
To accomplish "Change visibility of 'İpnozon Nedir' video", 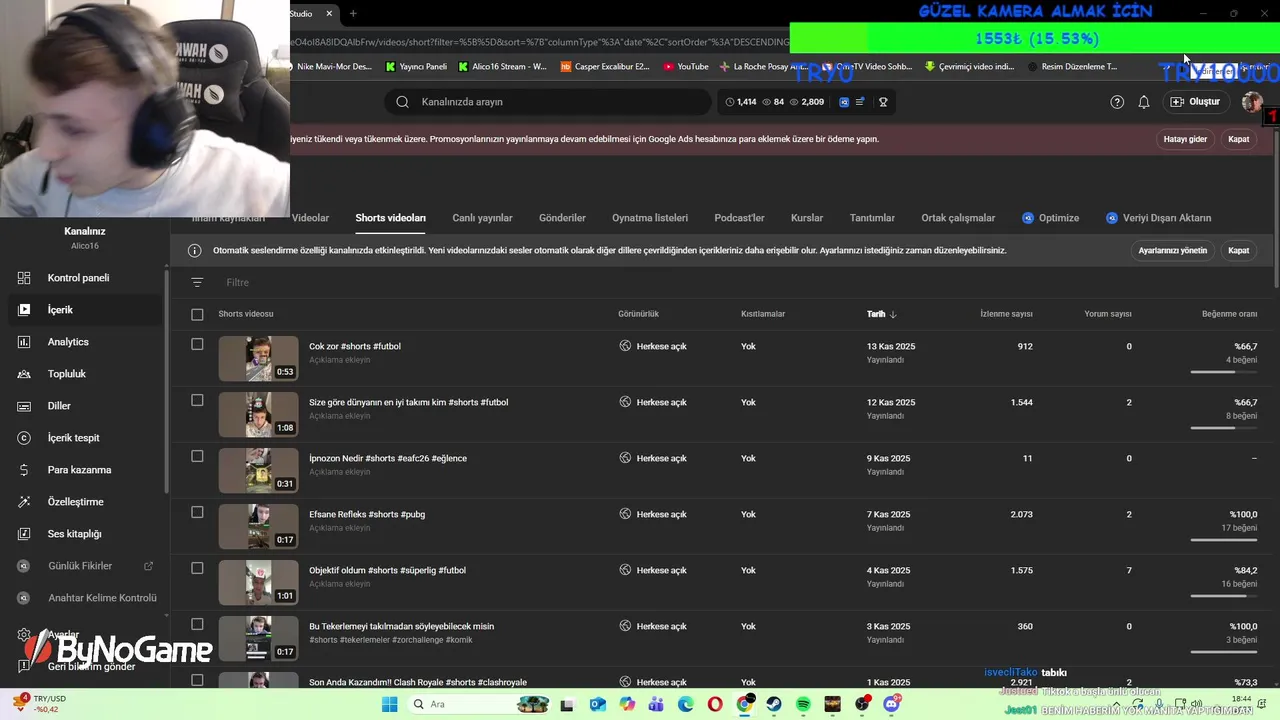I will (x=653, y=458).
